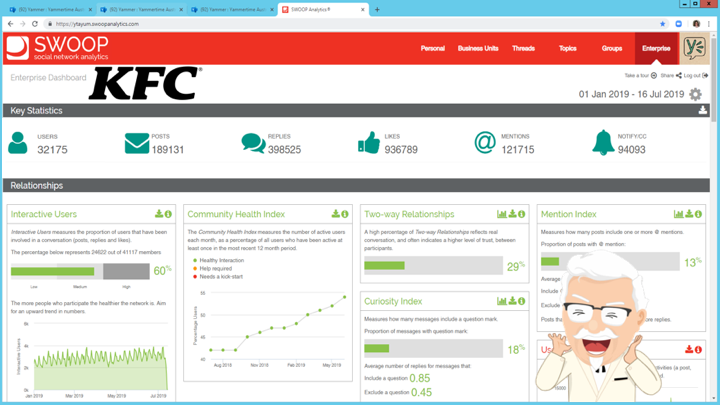
Task: Click the KFC logo
Action: (145, 83)
